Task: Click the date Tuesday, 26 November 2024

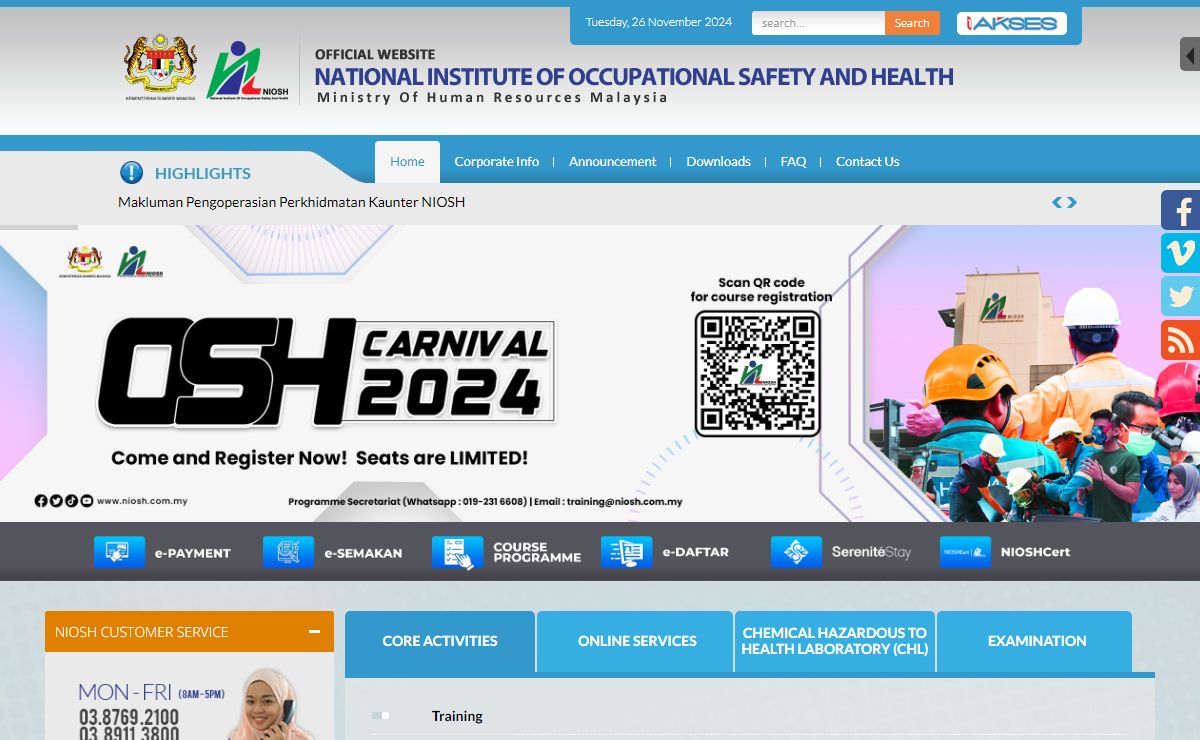Action: tap(659, 22)
